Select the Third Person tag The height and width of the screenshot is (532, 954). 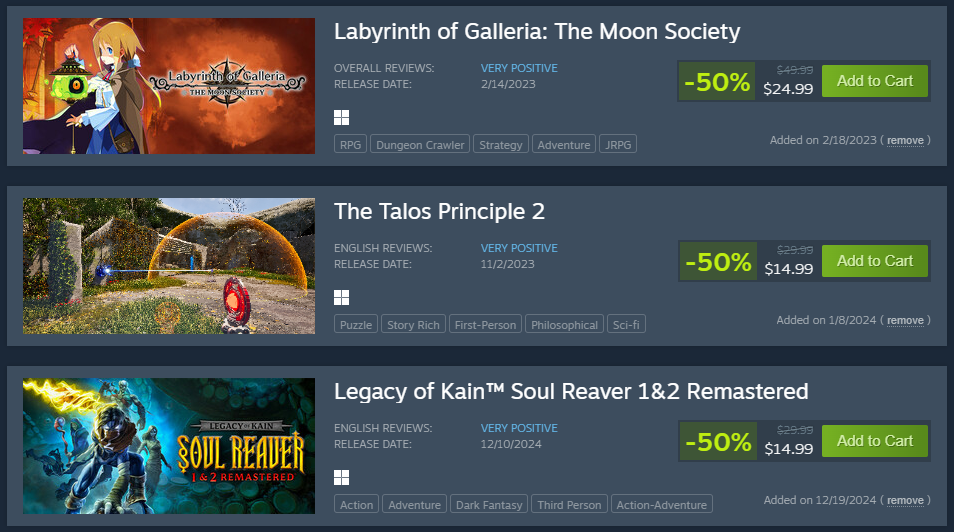click(569, 505)
